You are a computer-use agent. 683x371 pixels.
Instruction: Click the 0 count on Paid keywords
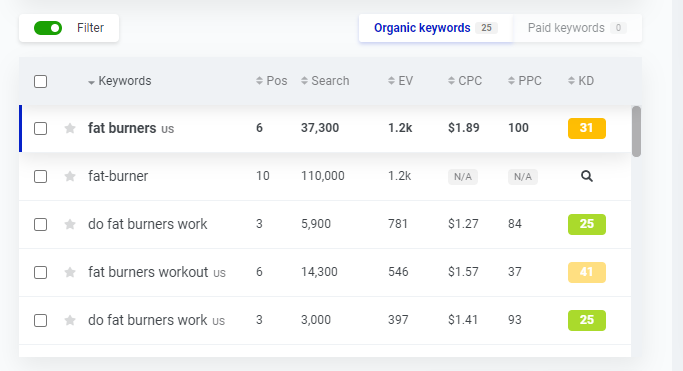click(x=618, y=28)
